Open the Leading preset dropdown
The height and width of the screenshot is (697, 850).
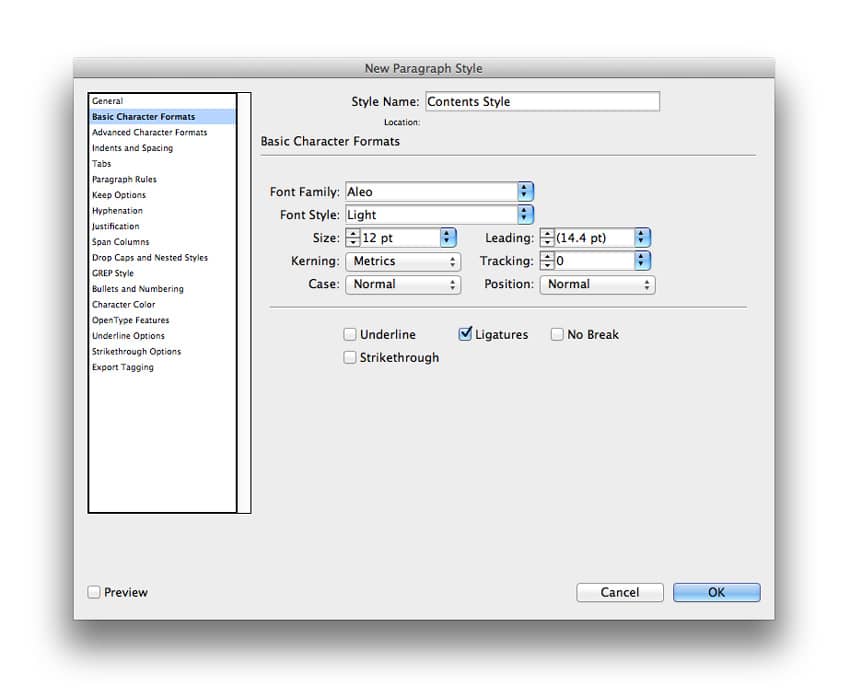tap(642, 238)
